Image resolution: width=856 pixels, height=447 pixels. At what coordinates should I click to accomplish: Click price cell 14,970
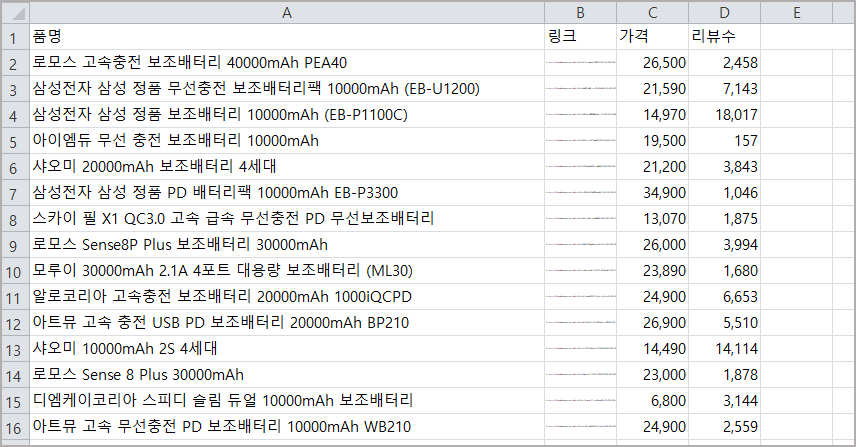tap(652, 115)
